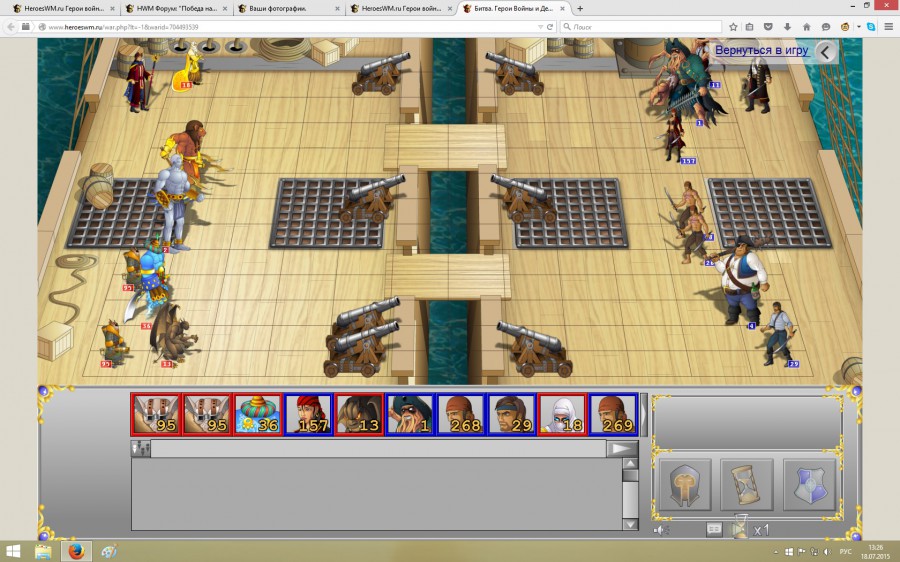Click the chat log scroll up arrow

point(630,464)
